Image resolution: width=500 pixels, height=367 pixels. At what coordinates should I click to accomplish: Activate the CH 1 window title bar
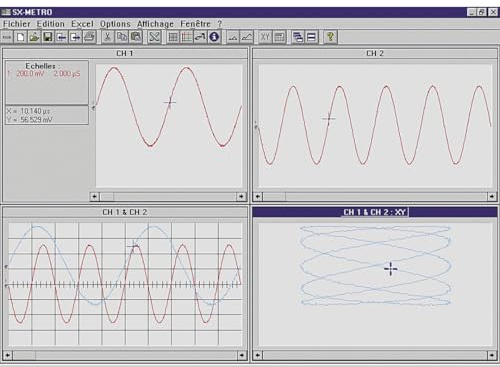(125, 53)
